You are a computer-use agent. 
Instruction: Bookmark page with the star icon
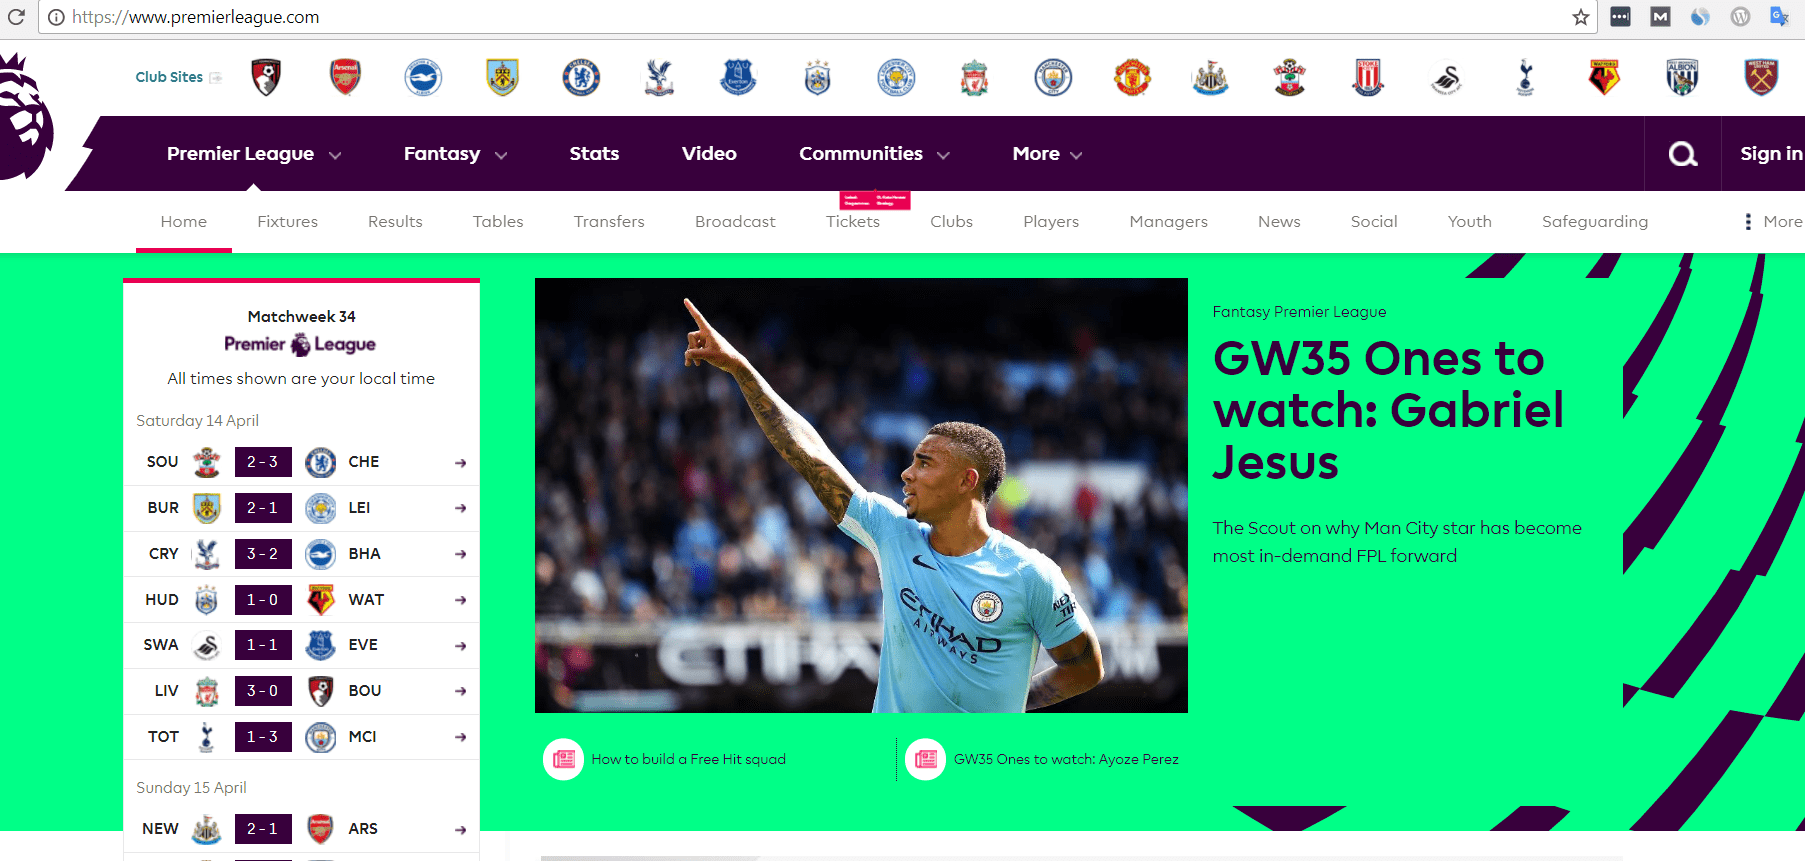coord(1580,17)
